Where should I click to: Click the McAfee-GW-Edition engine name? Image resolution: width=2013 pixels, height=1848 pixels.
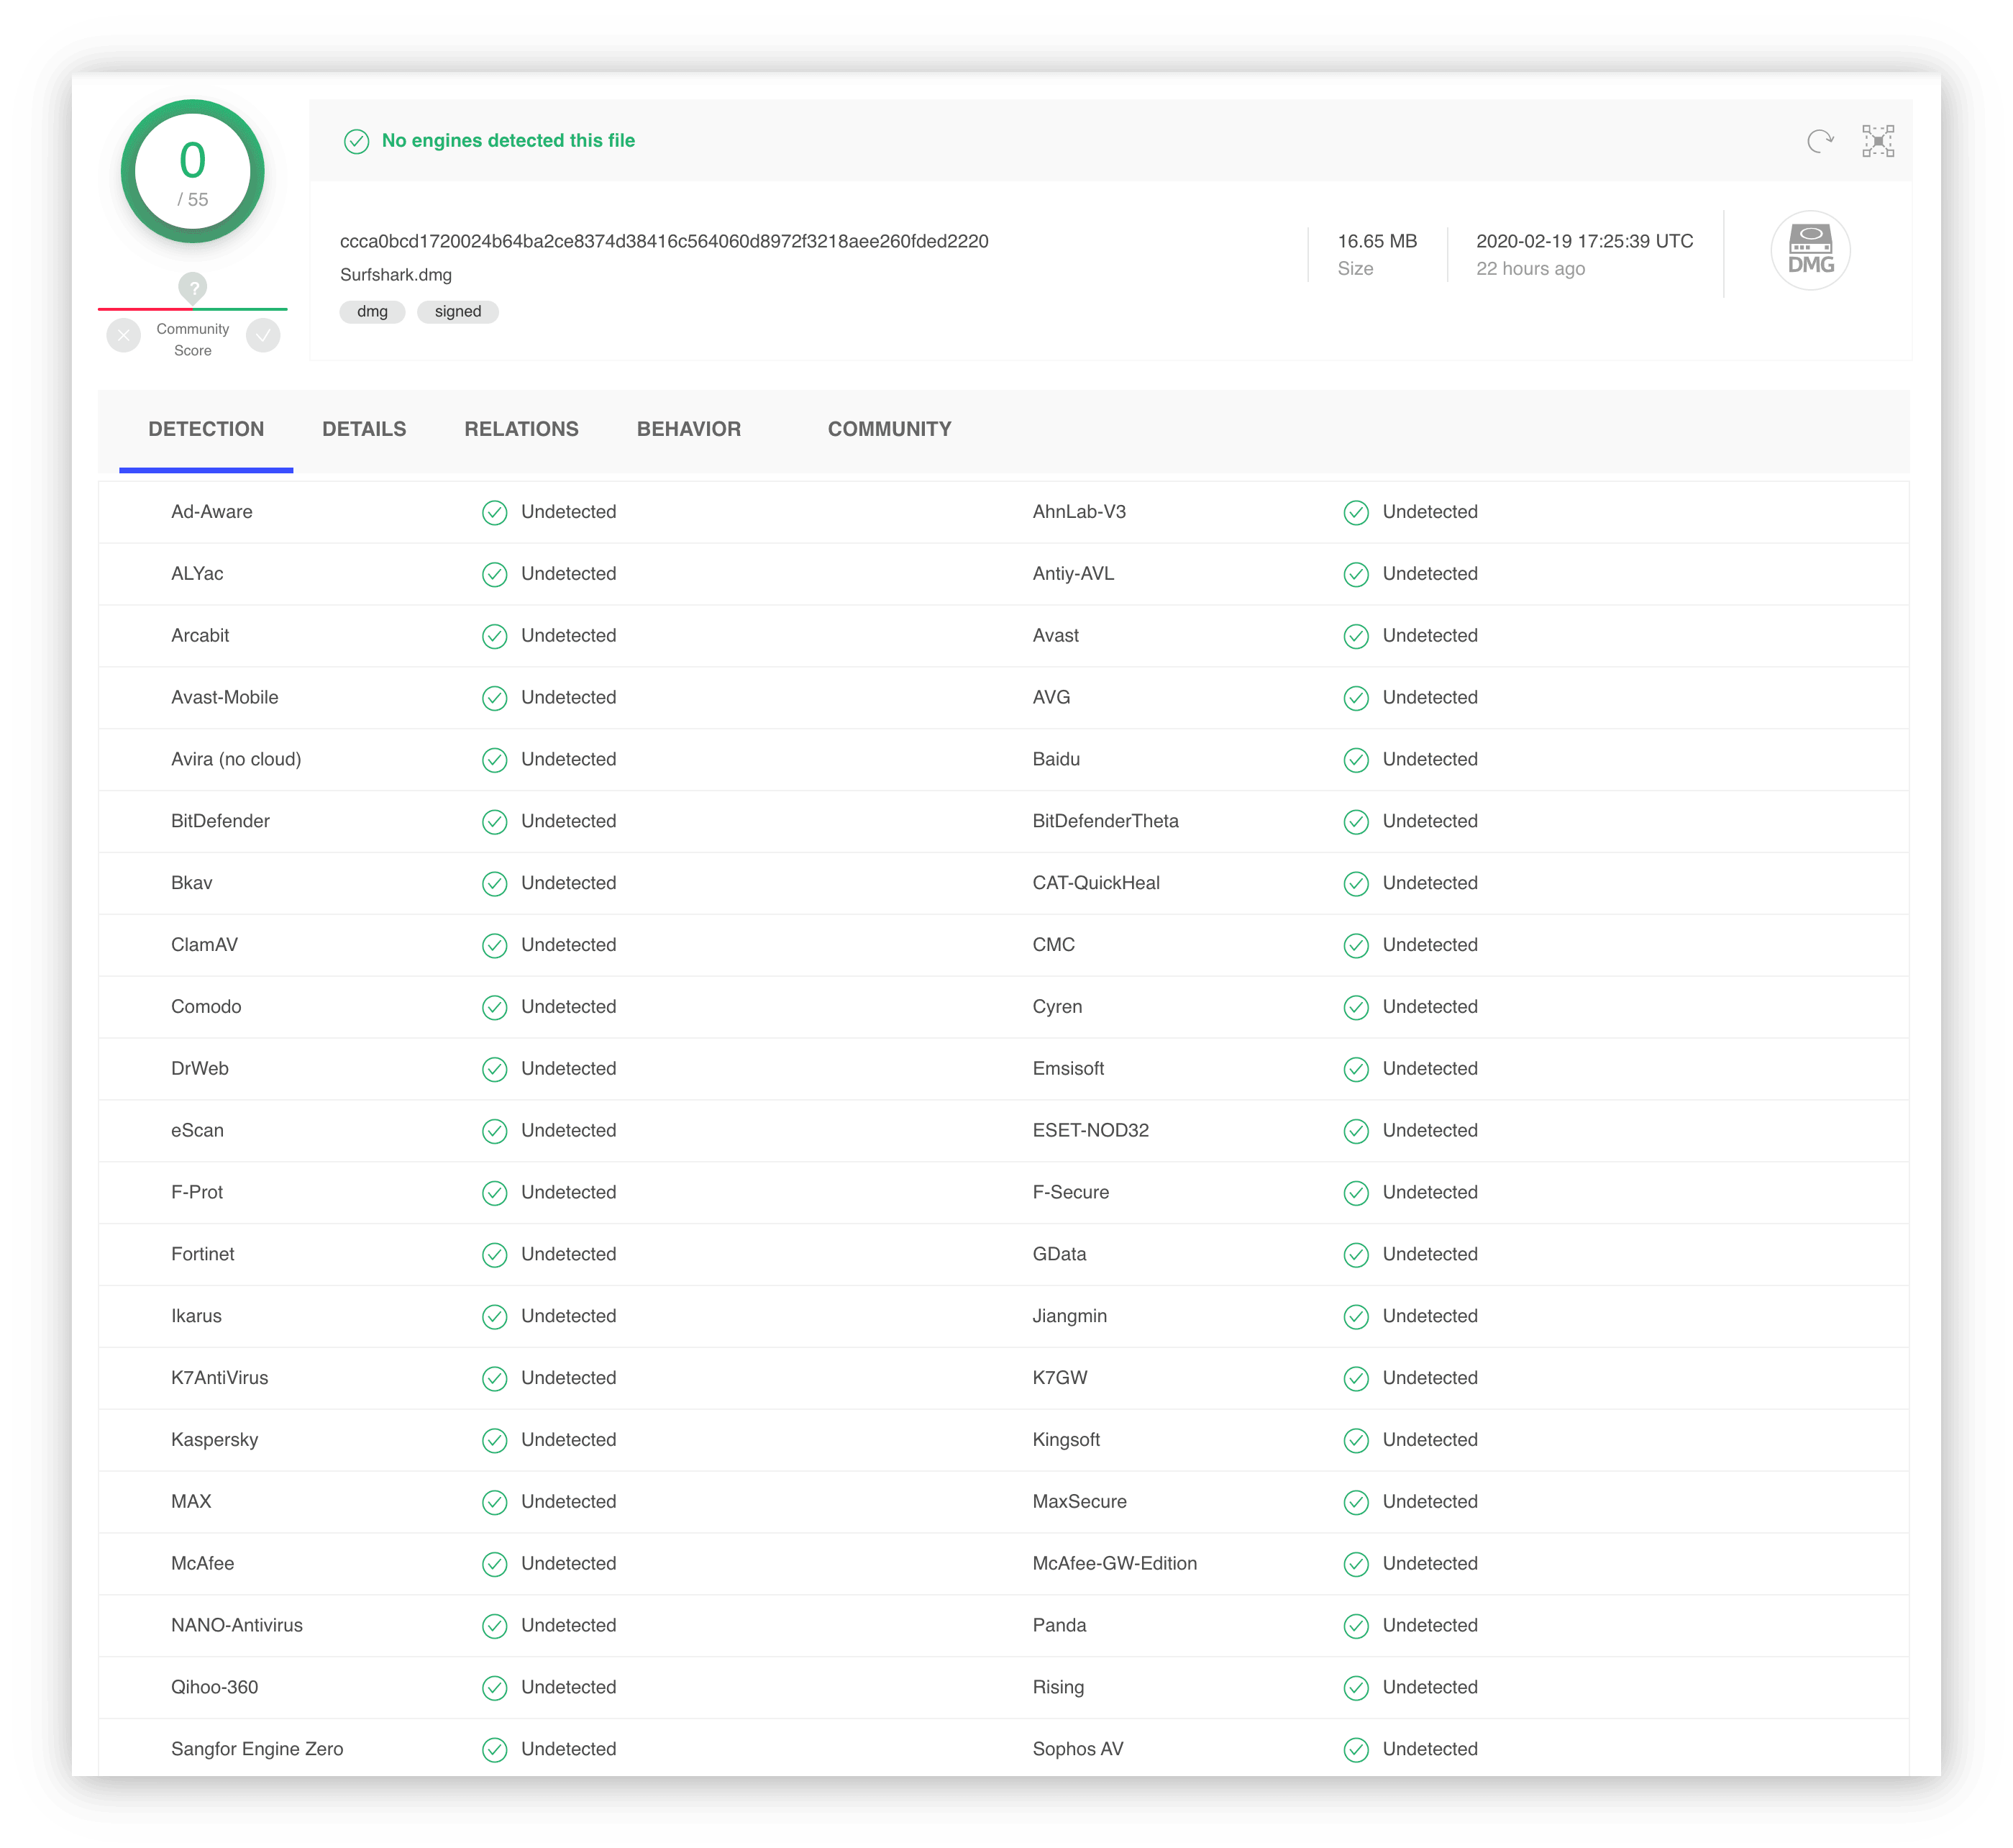tap(1114, 1564)
